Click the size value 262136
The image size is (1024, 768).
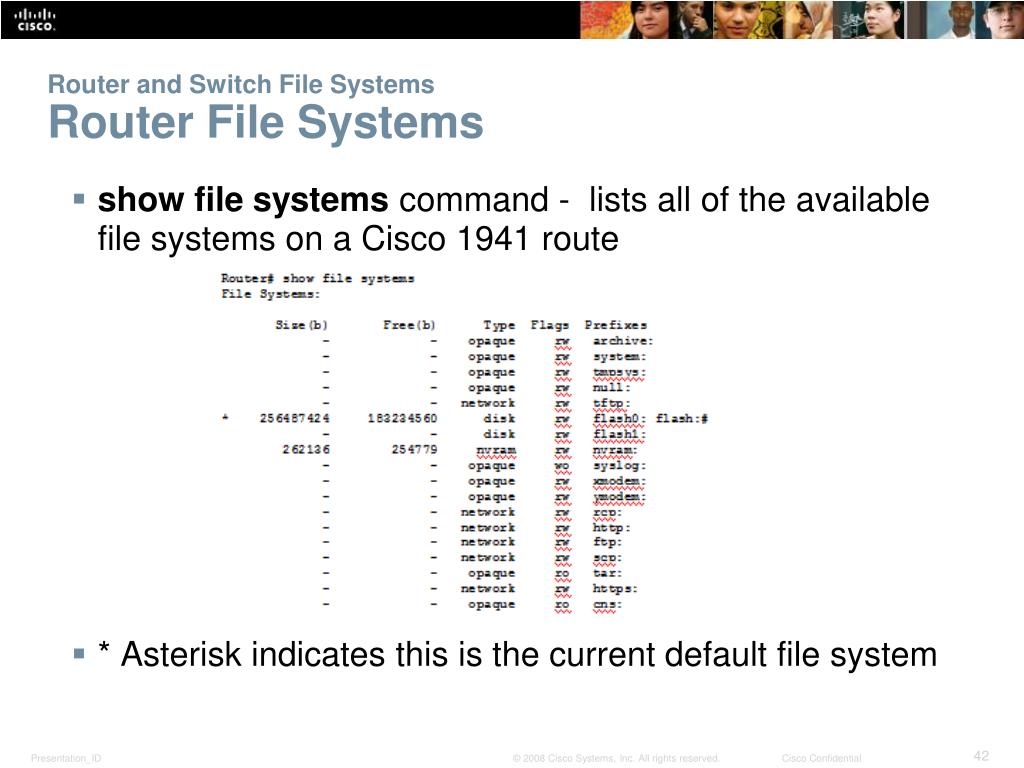coord(306,449)
